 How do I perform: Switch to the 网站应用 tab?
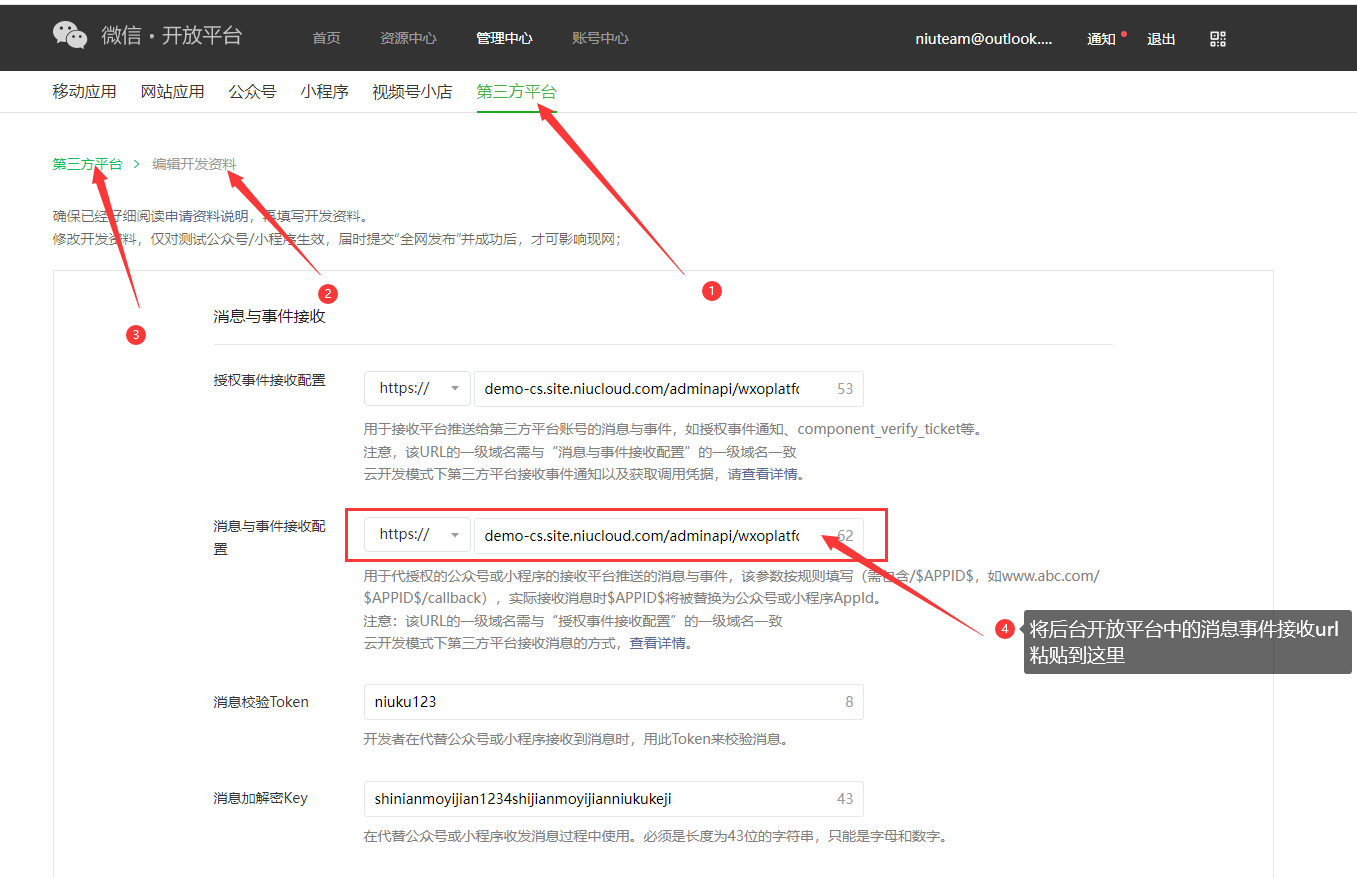pyautogui.click(x=172, y=92)
